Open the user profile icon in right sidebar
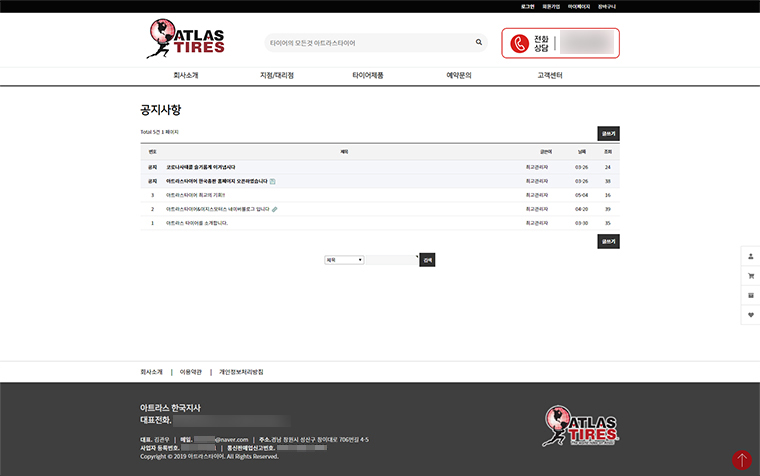The width and height of the screenshot is (760, 476). [751, 255]
